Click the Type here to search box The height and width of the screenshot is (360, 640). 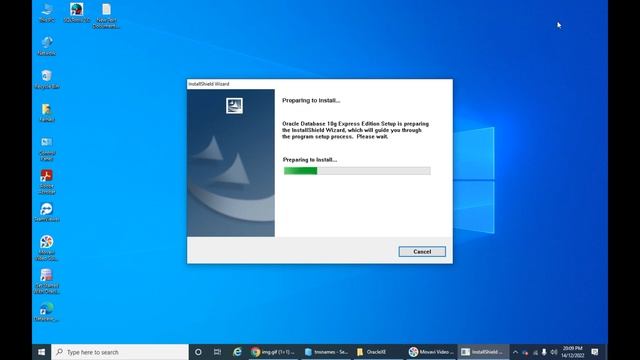[x=120, y=352]
